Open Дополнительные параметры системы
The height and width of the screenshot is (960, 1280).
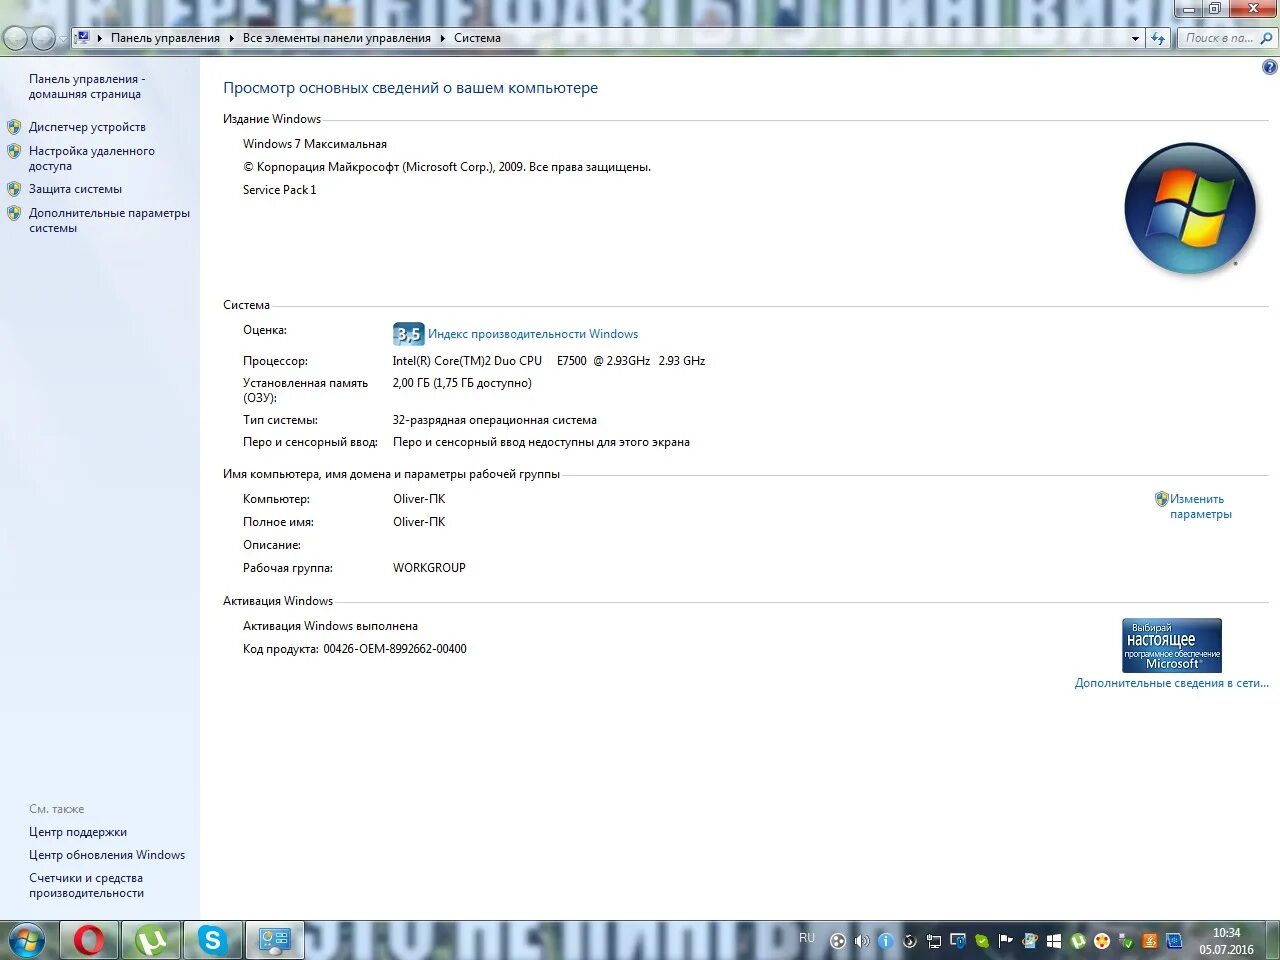click(x=109, y=220)
